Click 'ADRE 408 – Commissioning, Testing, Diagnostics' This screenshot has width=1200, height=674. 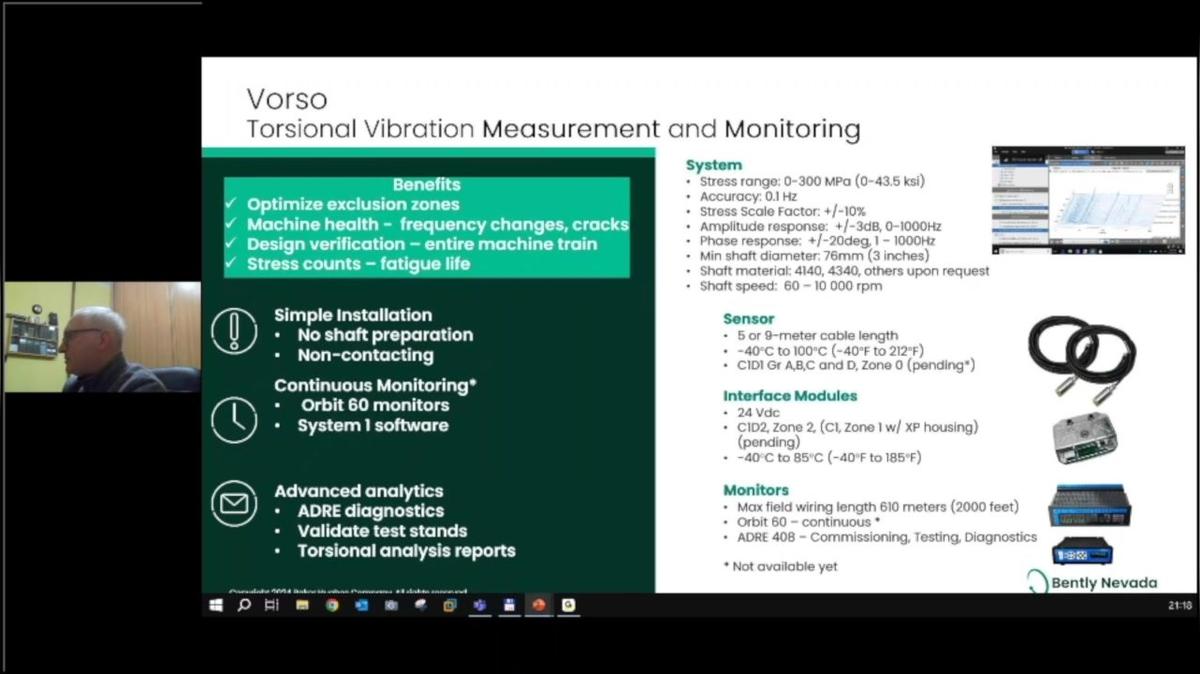(886, 537)
